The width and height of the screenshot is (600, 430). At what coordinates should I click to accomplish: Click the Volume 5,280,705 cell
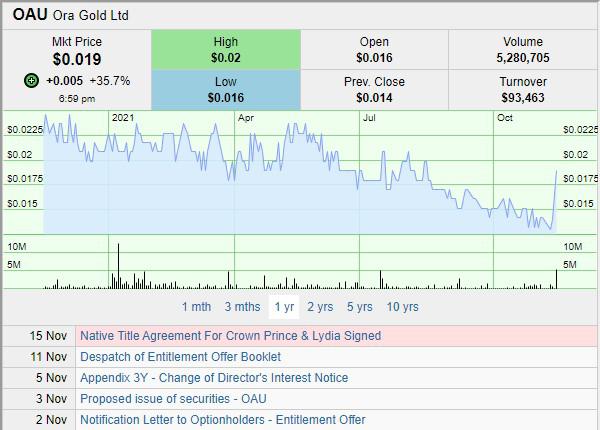pos(524,50)
